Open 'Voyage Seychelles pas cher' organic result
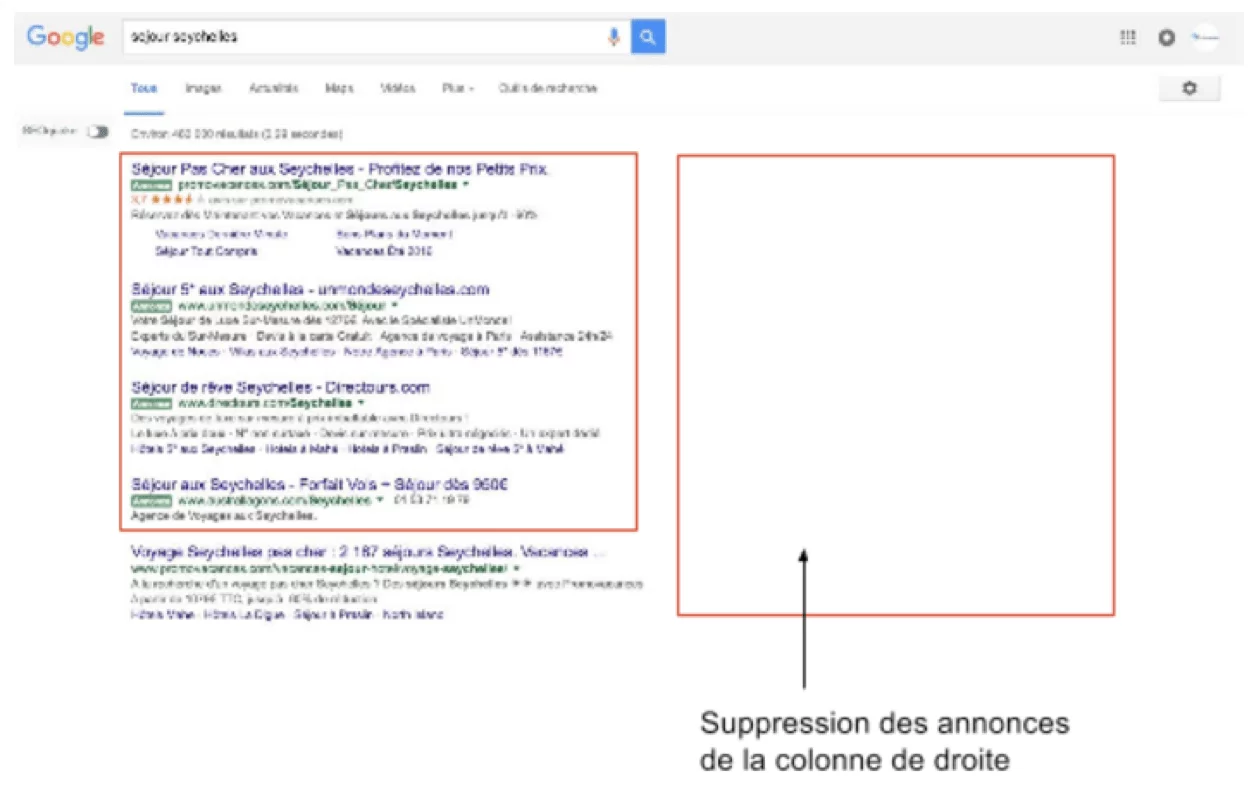This screenshot has height=797, width=1252. (x=368, y=551)
